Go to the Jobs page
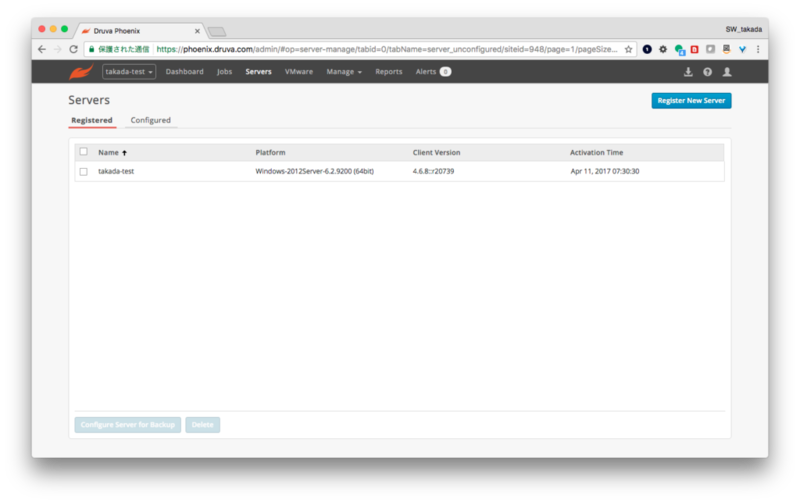Screen dimensions: 800x503 [x=224, y=72]
